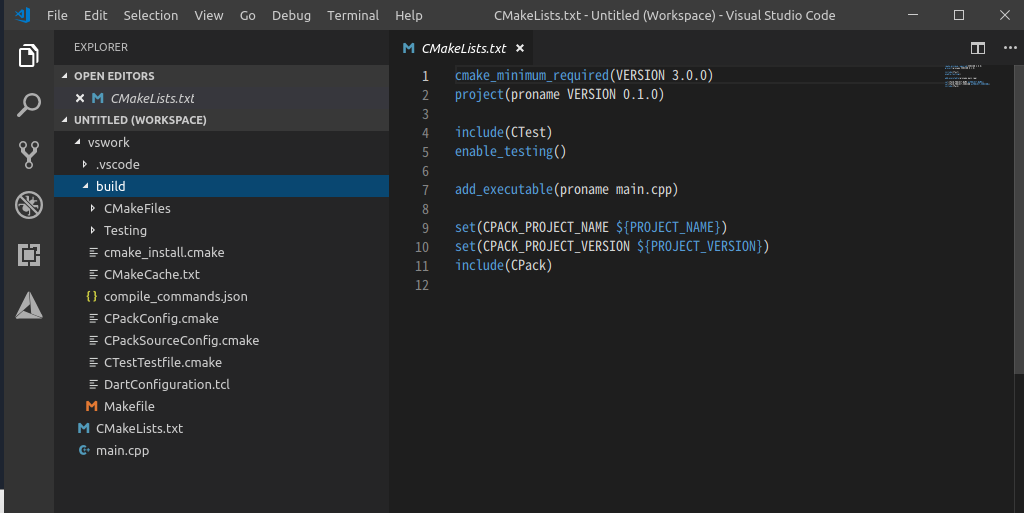
Task: Click the code minimap preview
Action: (x=966, y=76)
